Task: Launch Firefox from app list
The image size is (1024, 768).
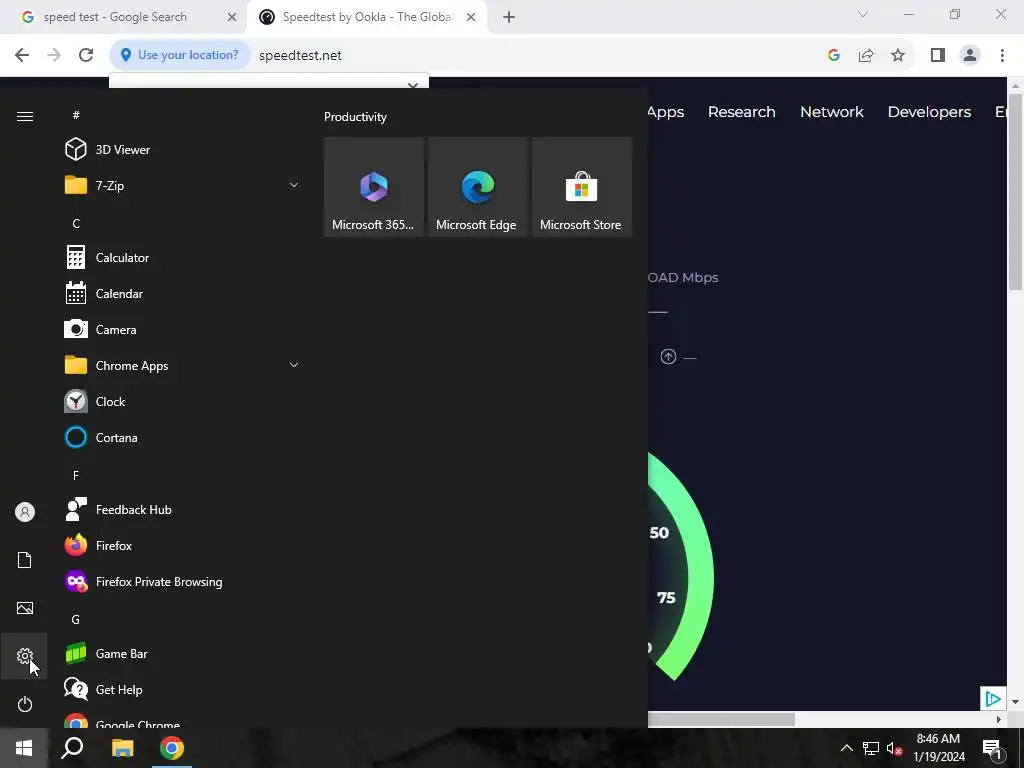Action: (181, 545)
